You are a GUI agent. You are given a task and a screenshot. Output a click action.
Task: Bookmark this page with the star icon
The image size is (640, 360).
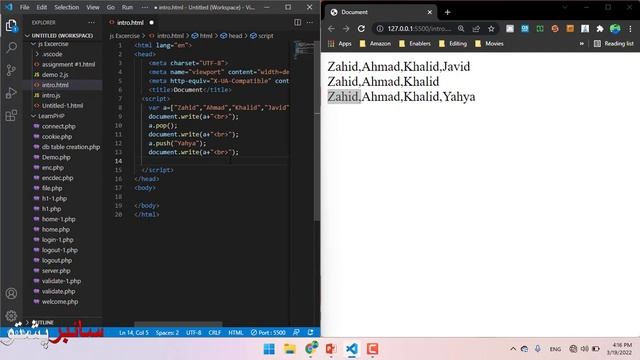[491, 29]
